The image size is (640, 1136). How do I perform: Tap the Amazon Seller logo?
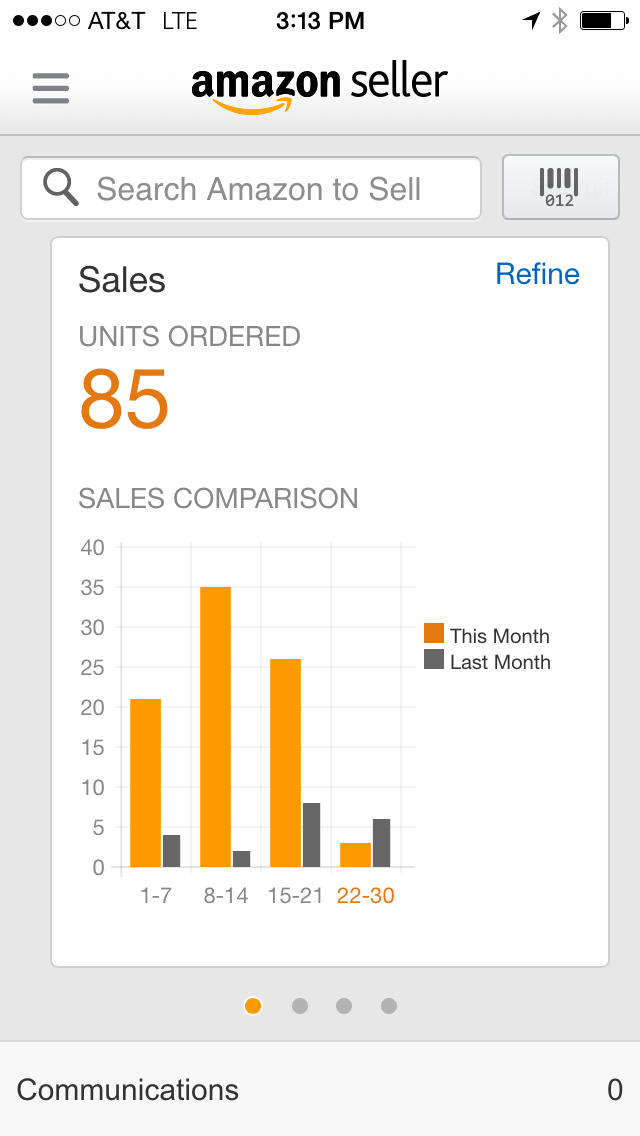[319, 89]
